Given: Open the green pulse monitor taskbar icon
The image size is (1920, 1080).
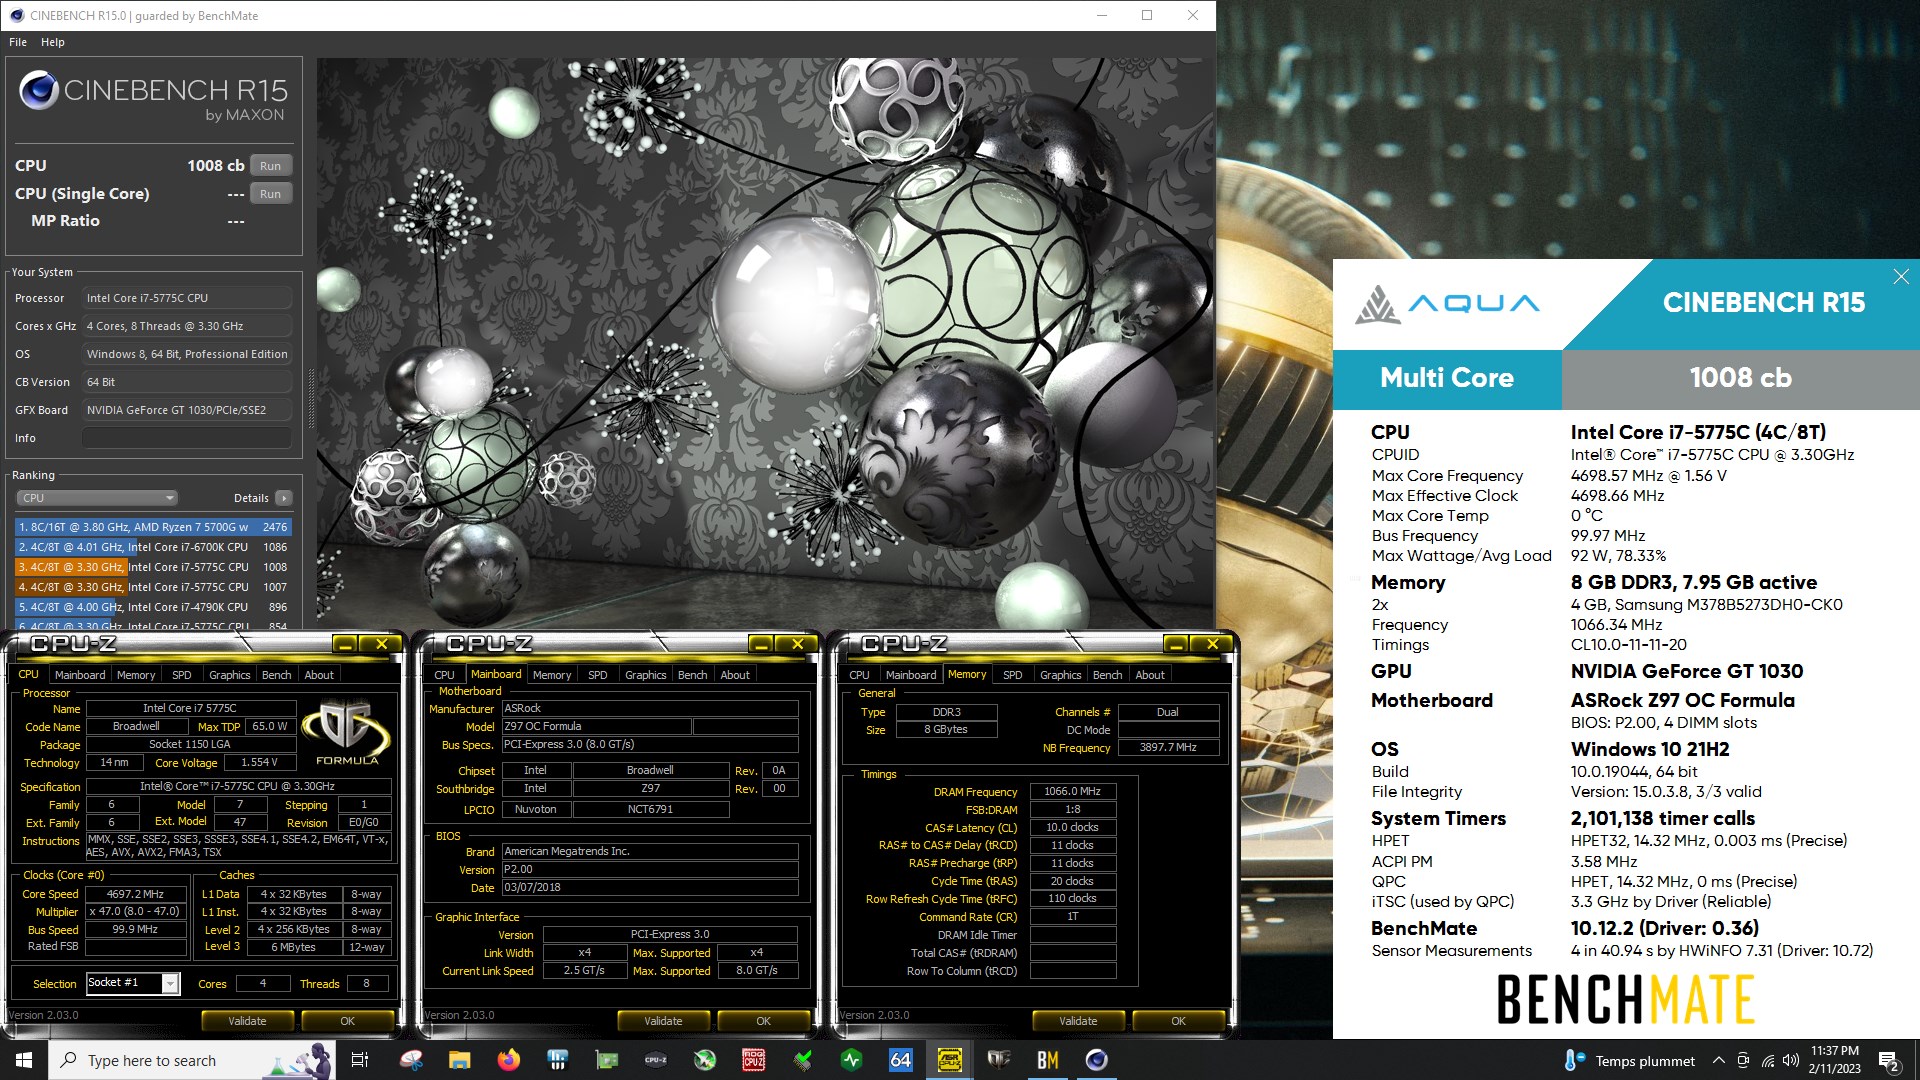Looking at the screenshot, I should pyautogui.click(x=852, y=1060).
